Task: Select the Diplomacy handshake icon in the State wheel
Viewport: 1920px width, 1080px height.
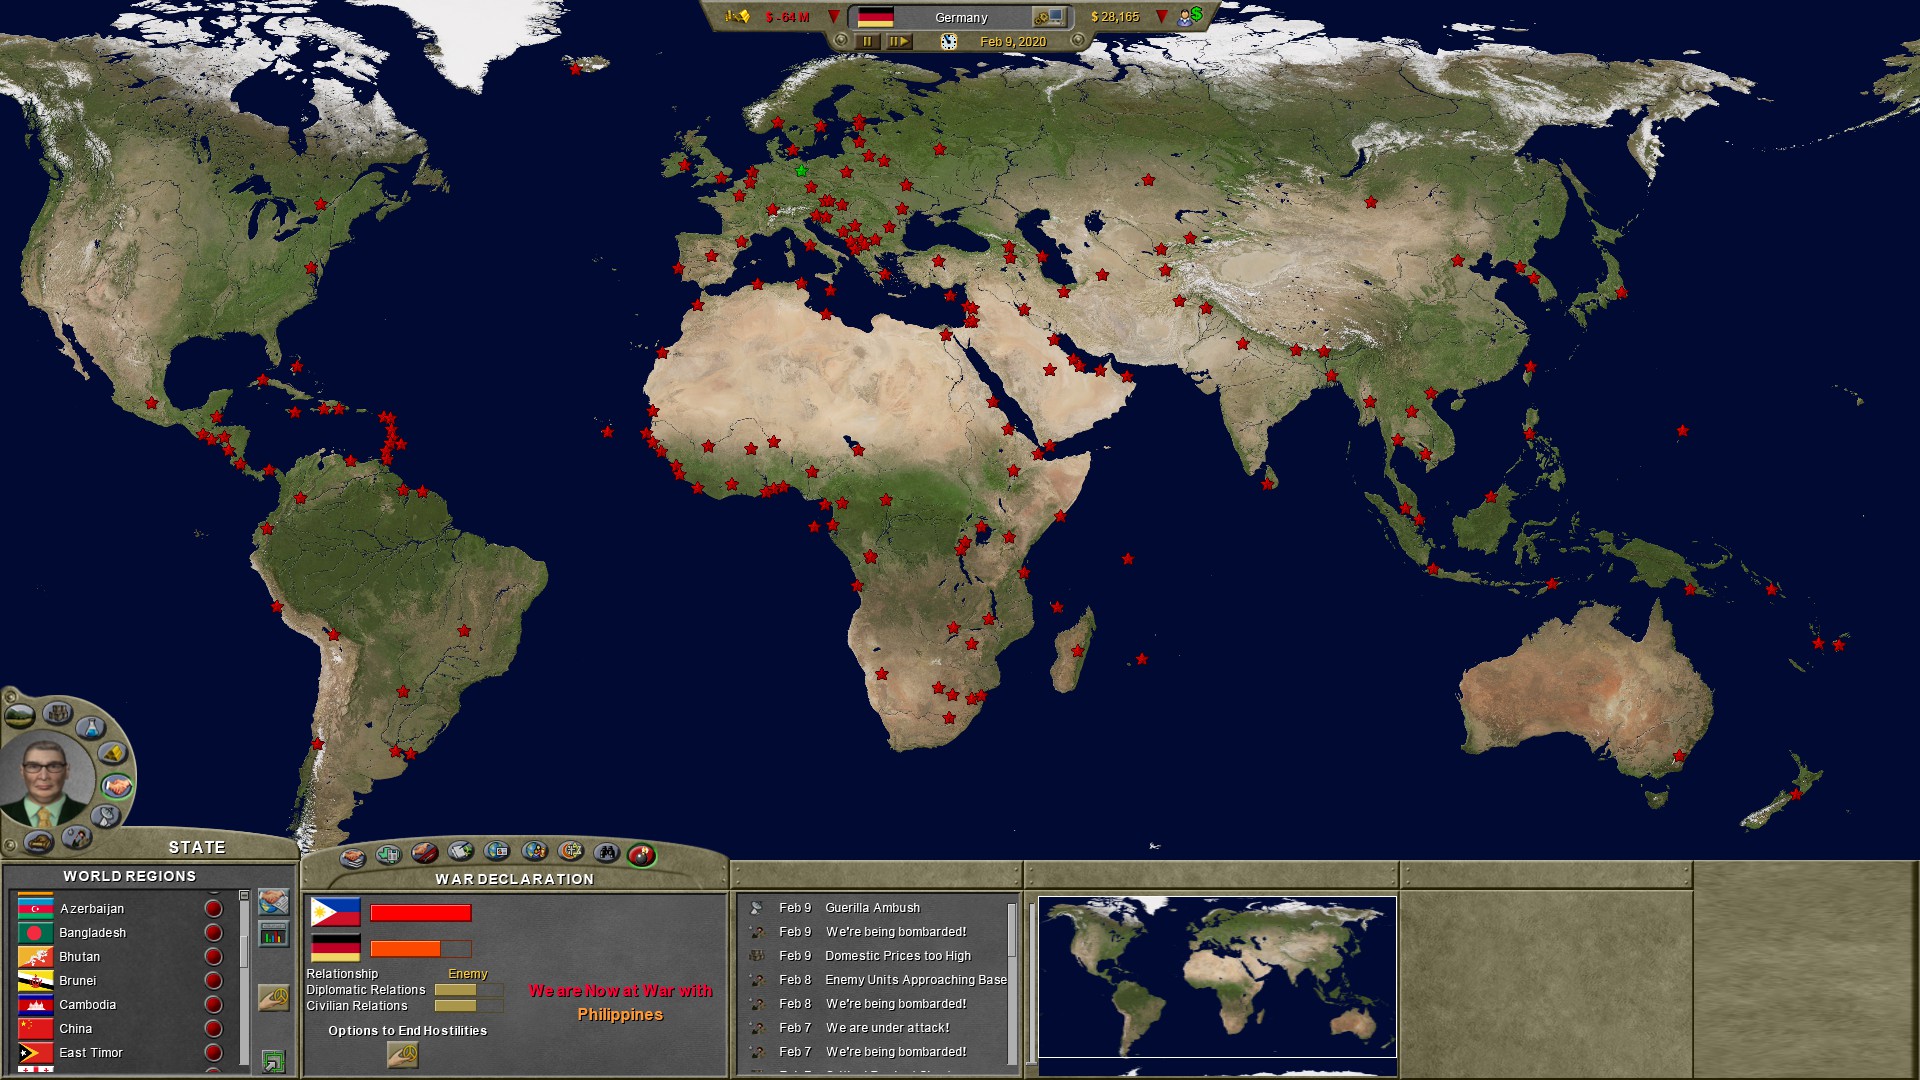Action: (115, 786)
